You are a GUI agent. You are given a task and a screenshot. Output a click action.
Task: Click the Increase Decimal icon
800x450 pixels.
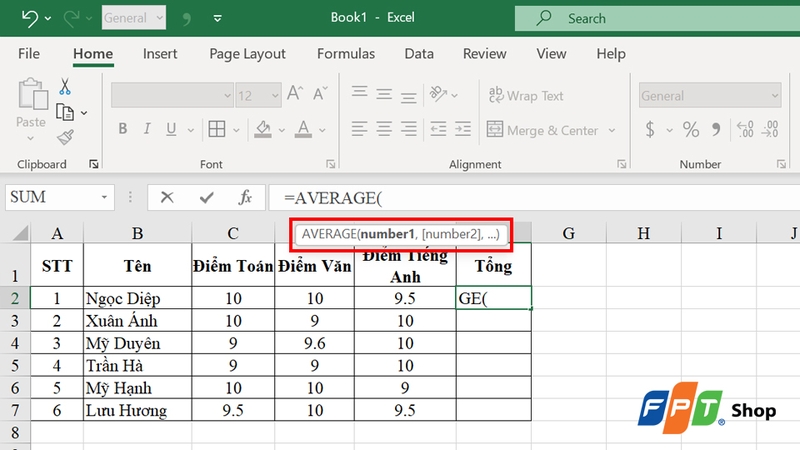(x=745, y=129)
